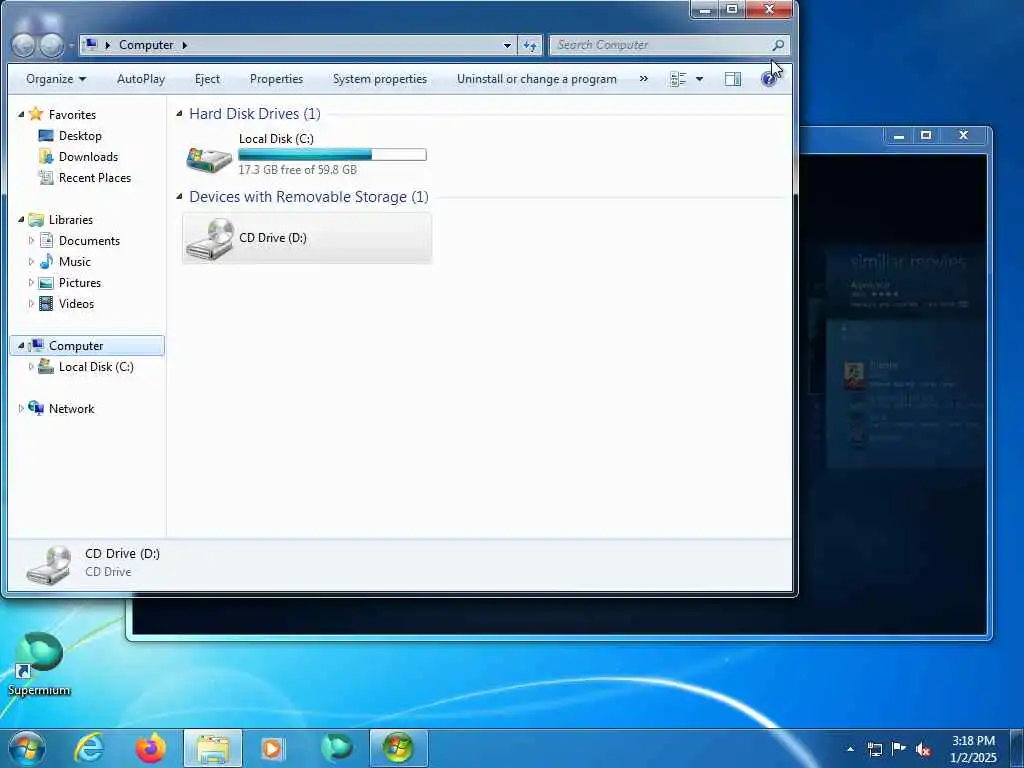Open Properties from the command bar
The height and width of the screenshot is (768, 1024).
pos(276,79)
